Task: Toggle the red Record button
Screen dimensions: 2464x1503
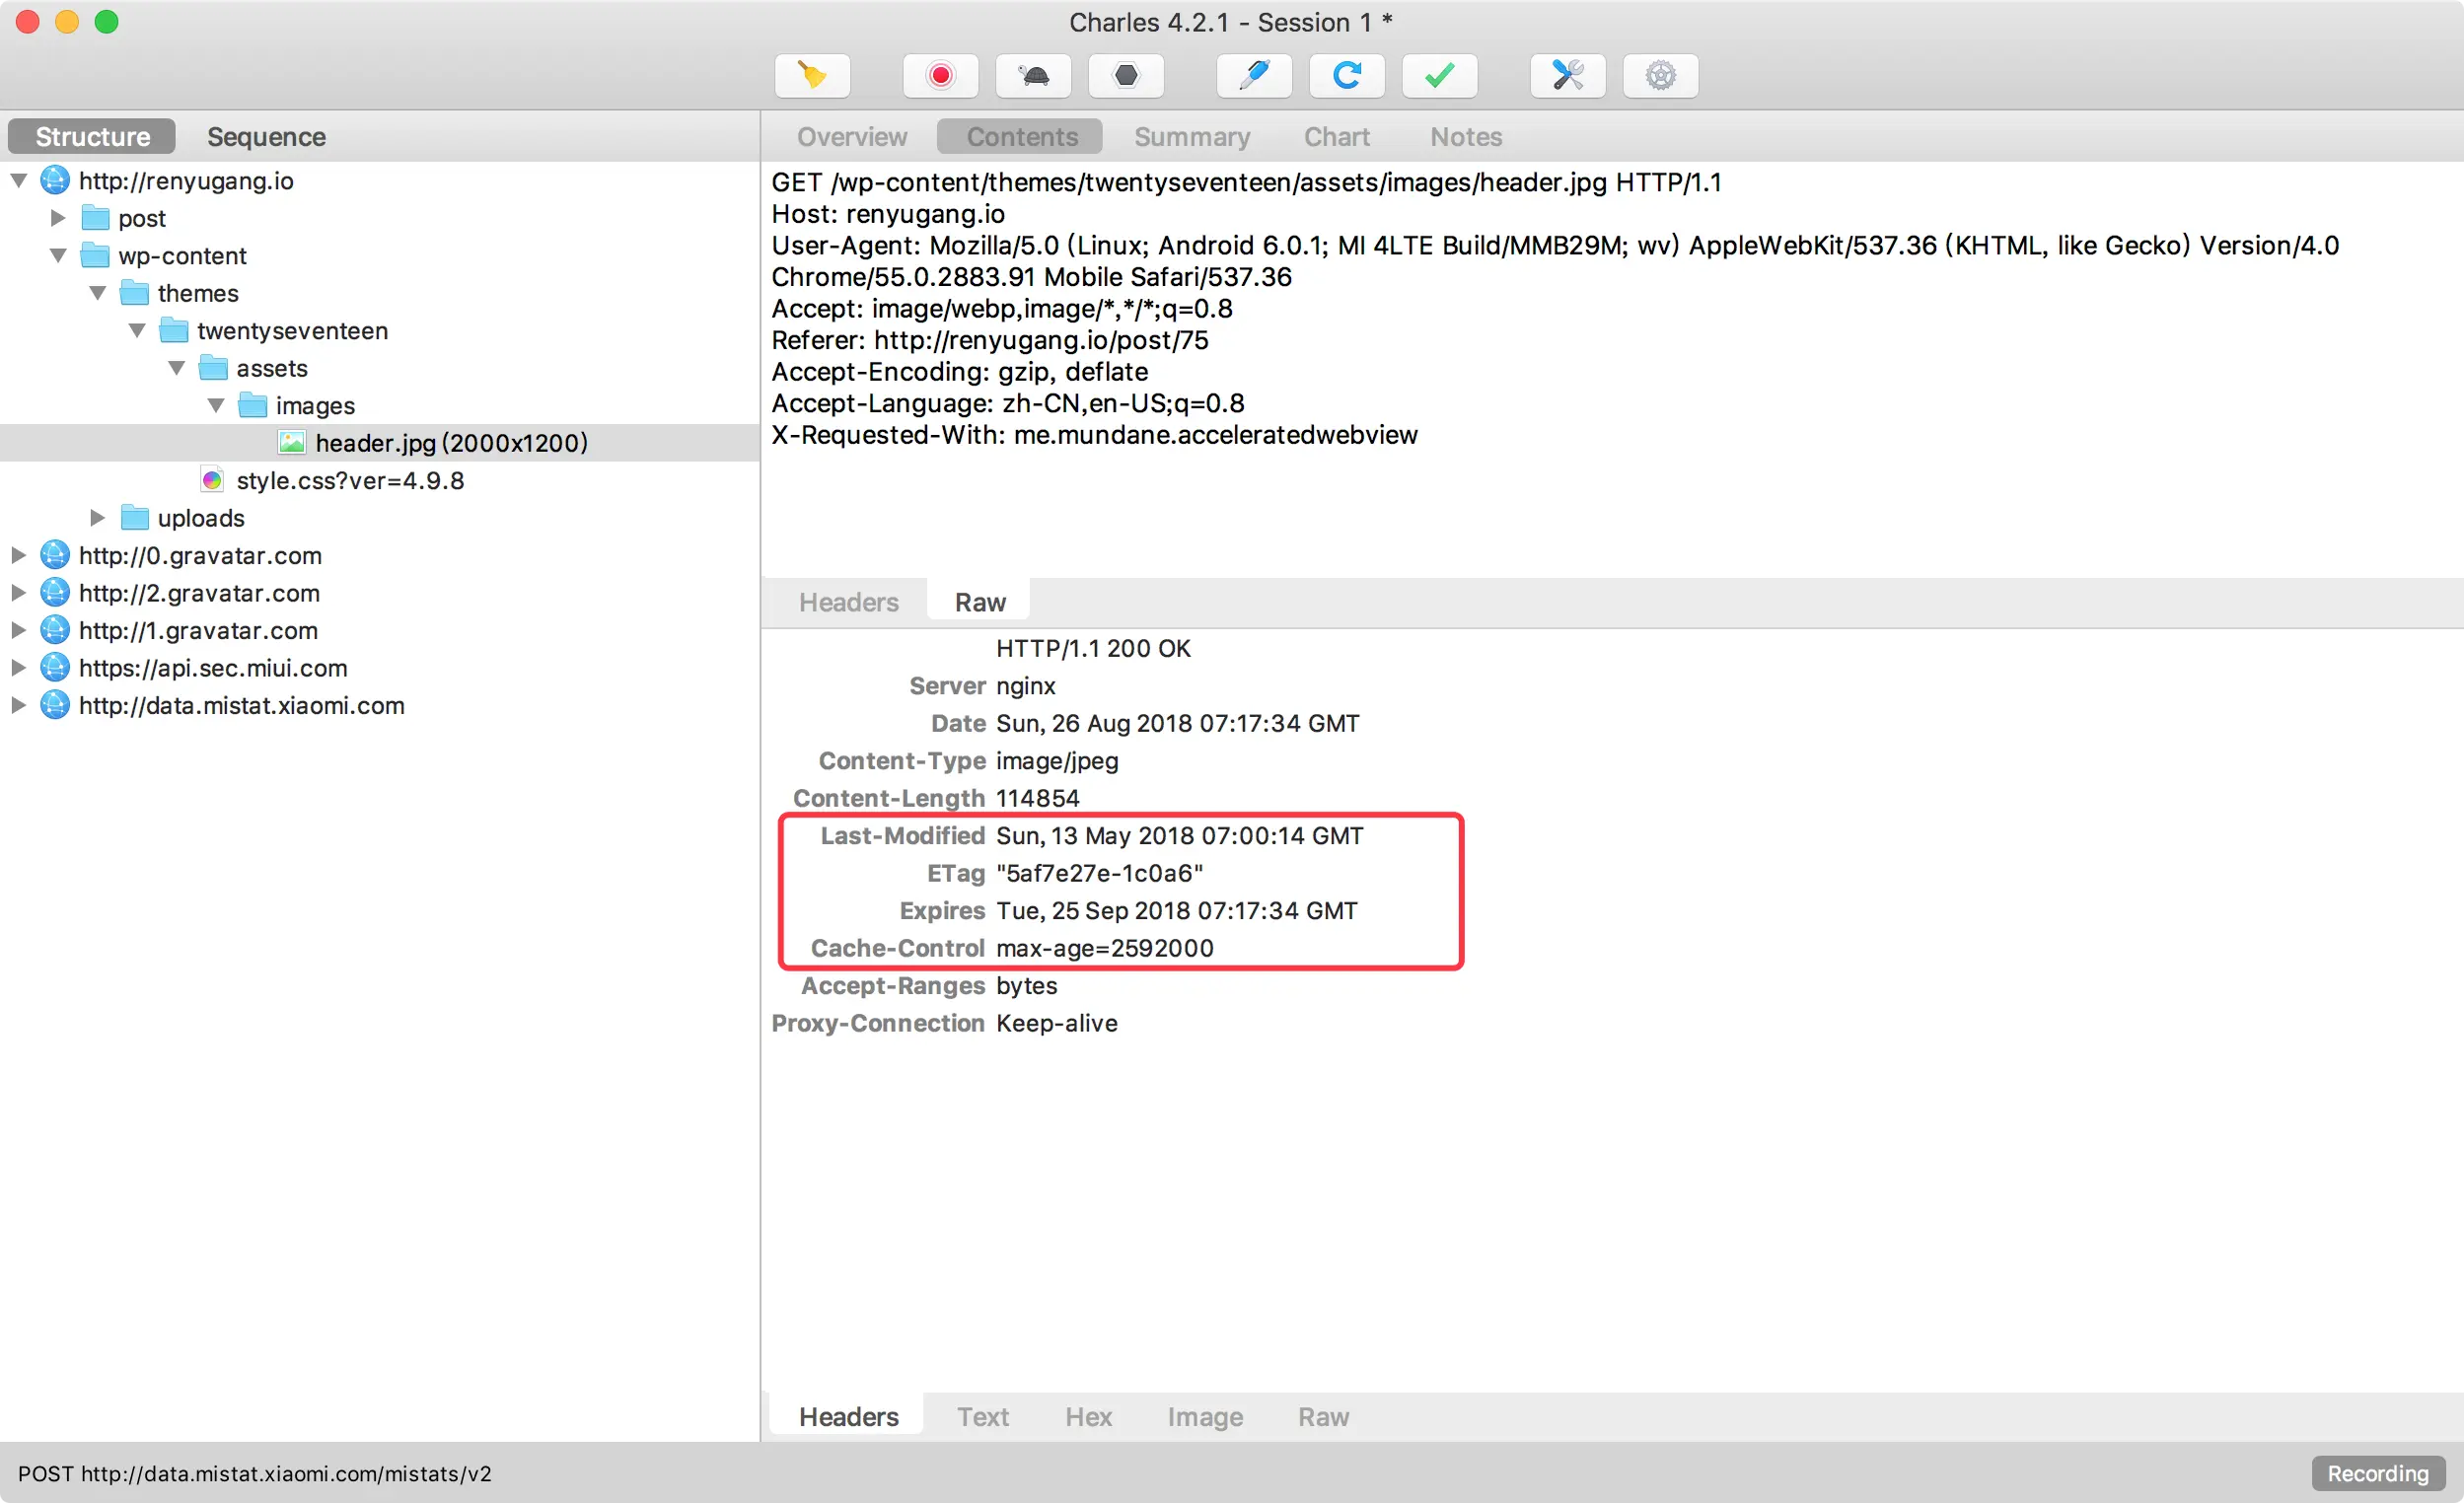Action: [940, 76]
